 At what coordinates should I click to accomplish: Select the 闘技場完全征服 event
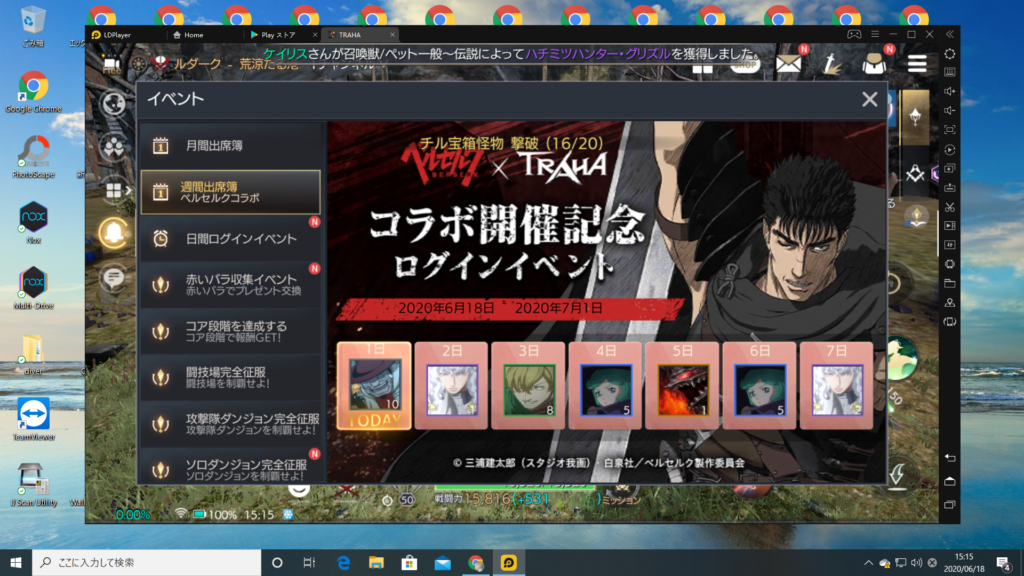(x=231, y=377)
